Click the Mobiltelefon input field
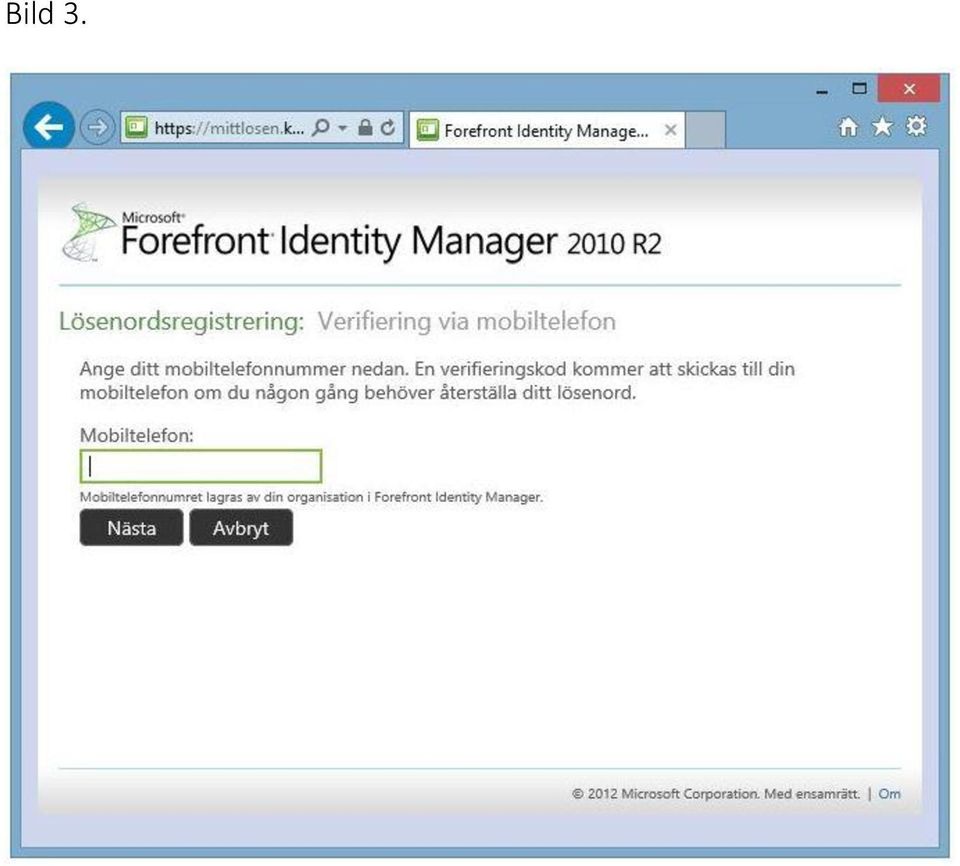Image resolution: width=960 pixels, height=866 pixels. (201, 466)
